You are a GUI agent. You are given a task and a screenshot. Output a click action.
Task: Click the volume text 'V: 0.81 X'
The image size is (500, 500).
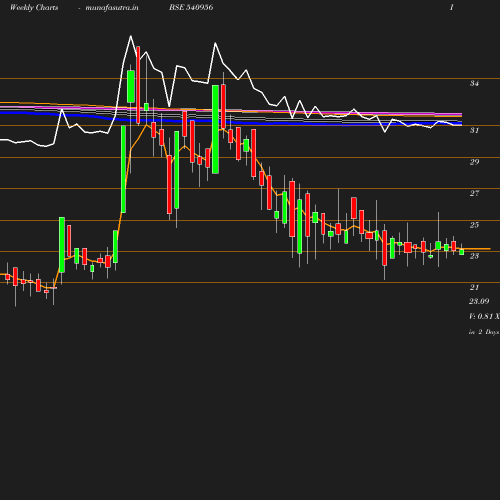pos(484,316)
